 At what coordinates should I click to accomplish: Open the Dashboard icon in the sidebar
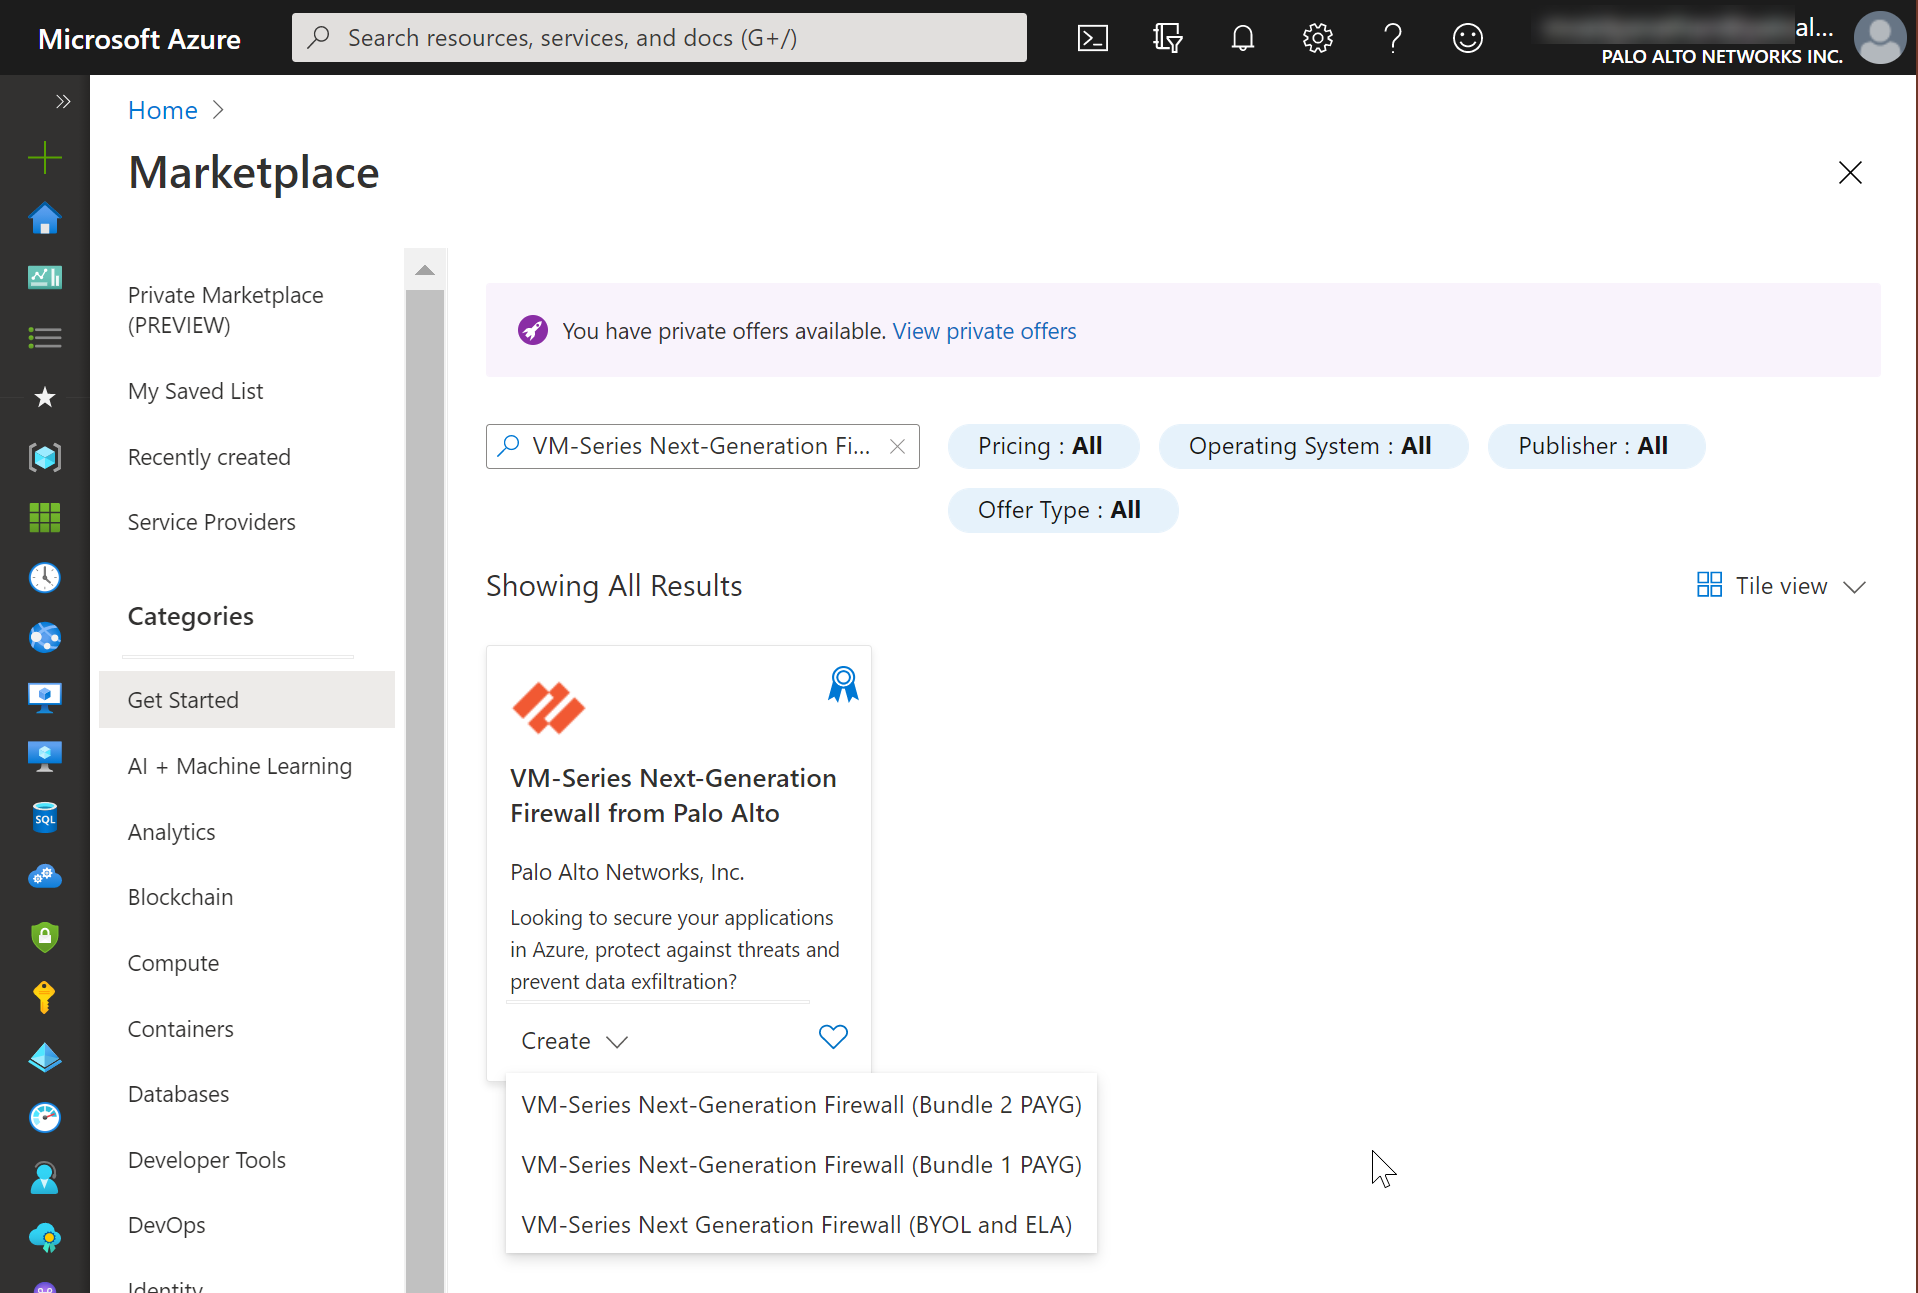pos(45,277)
